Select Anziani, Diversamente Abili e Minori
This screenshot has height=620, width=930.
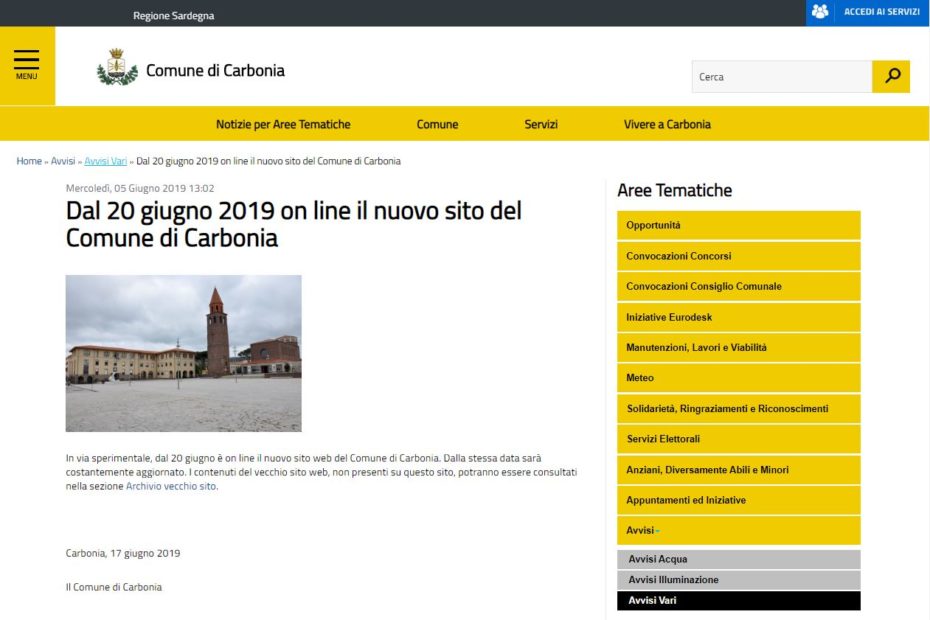pyautogui.click(x=738, y=470)
